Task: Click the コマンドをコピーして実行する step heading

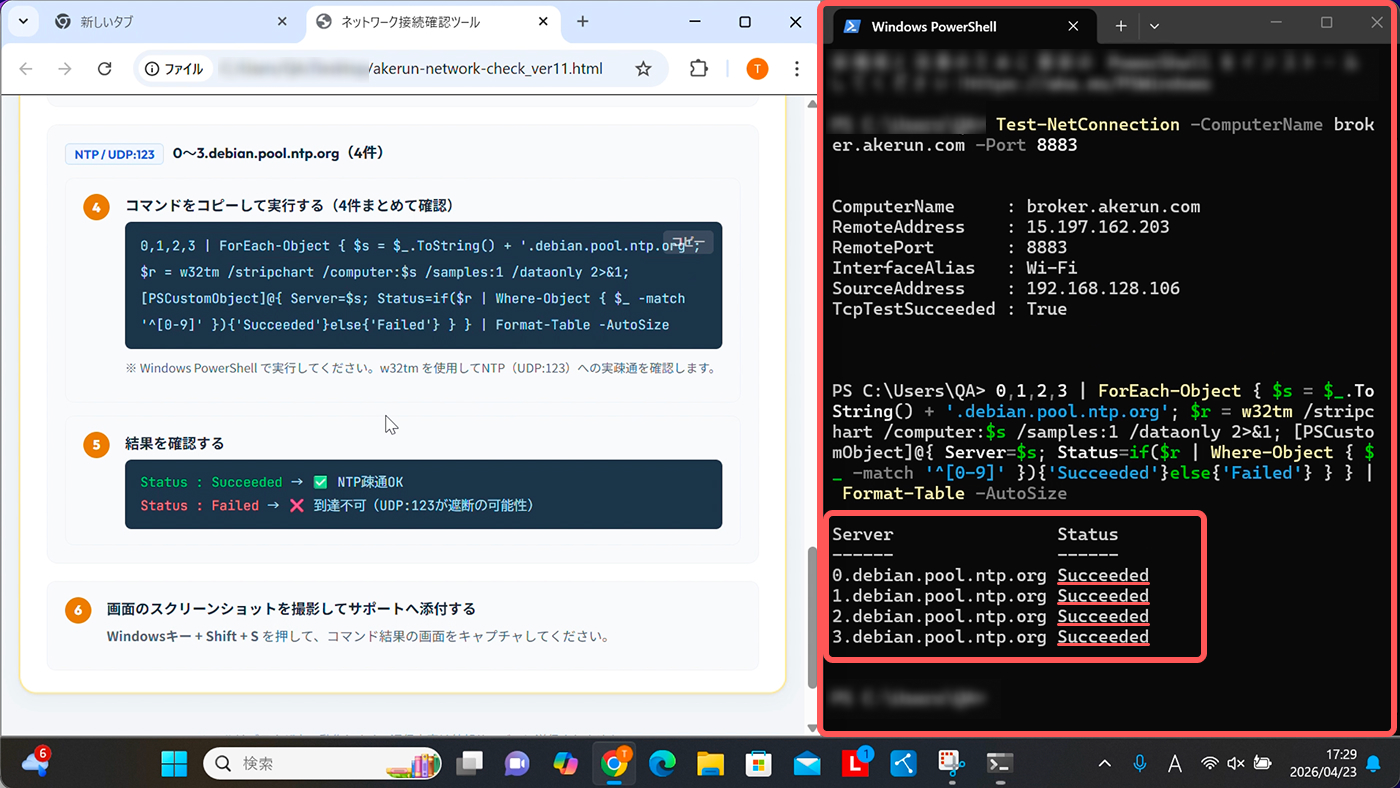Action: point(289,206)
